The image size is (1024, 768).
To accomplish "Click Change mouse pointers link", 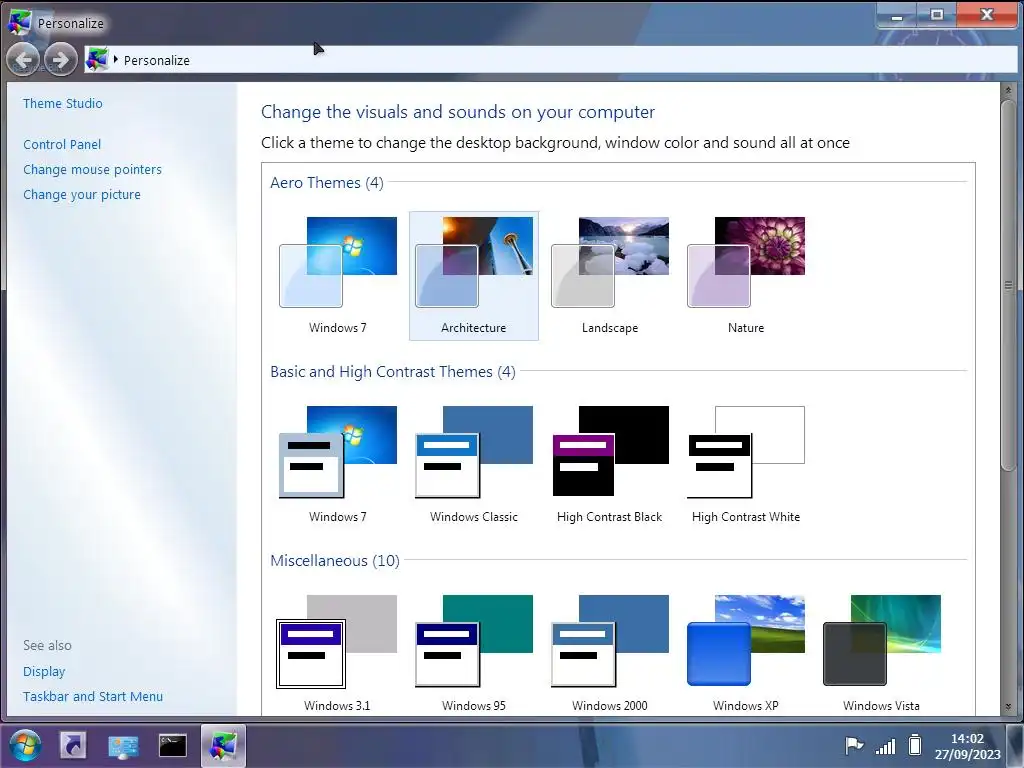I will [x=92, y=169].
